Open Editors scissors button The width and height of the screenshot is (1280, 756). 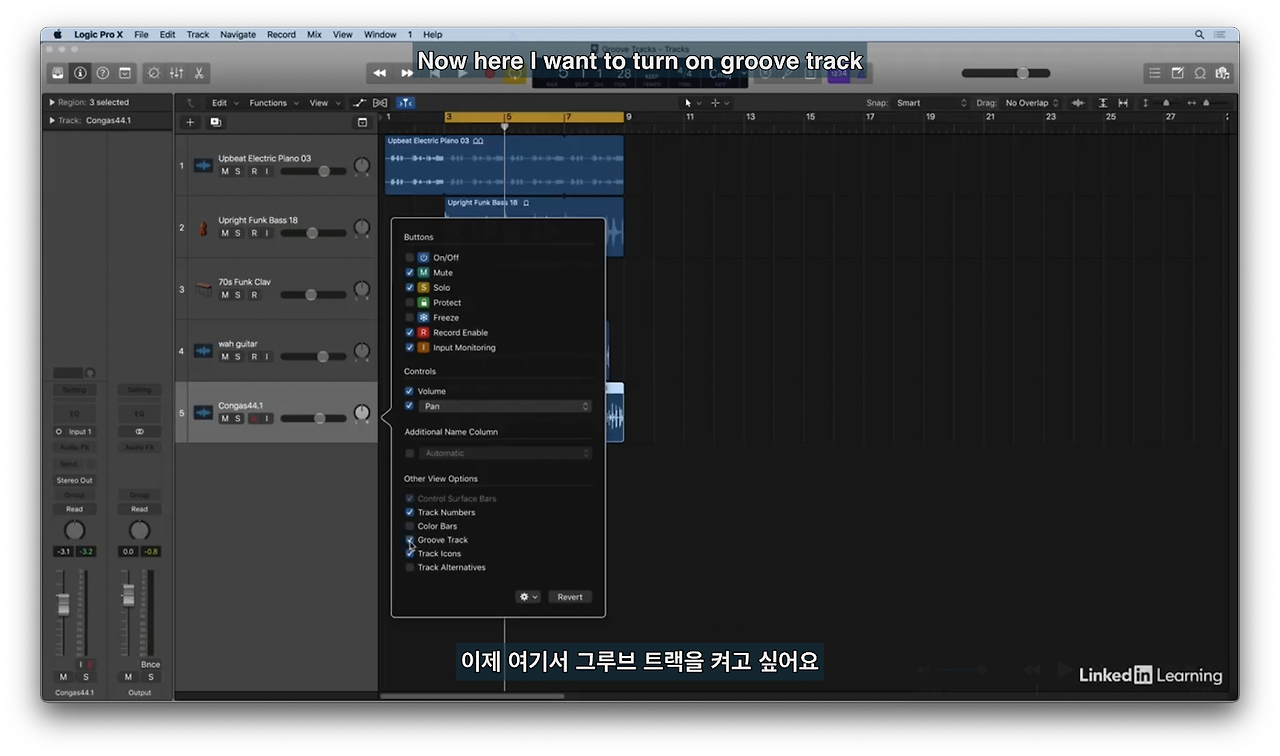pyautogui.click(x=199, y=73)
